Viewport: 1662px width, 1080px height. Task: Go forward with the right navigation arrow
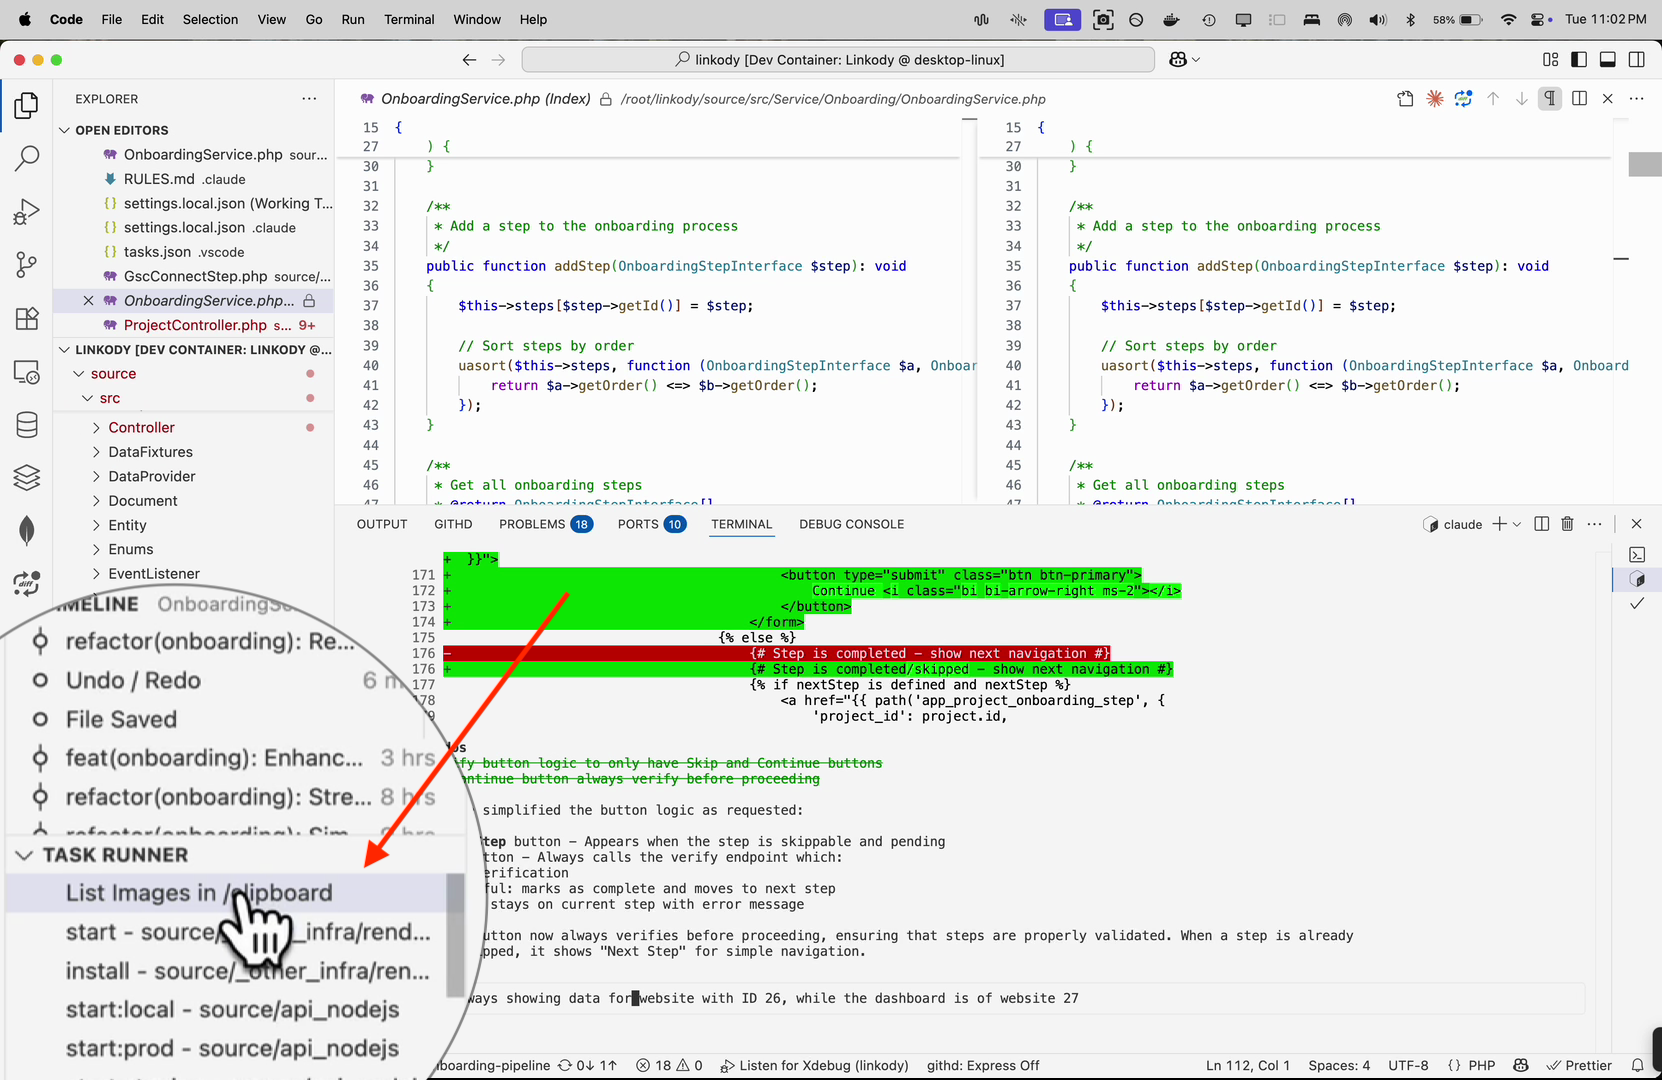click(x=498, y=60)
